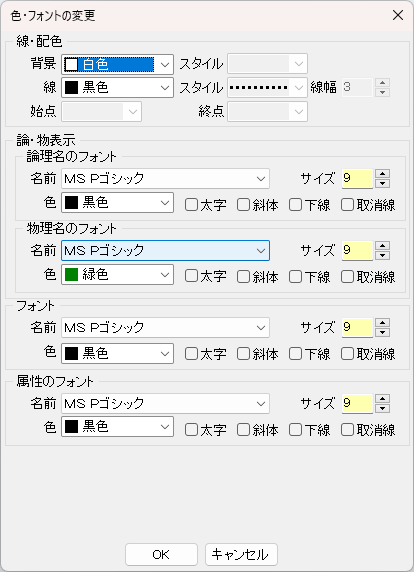
Task: Open the 始点 dropdown
Action: pos(101,112)
